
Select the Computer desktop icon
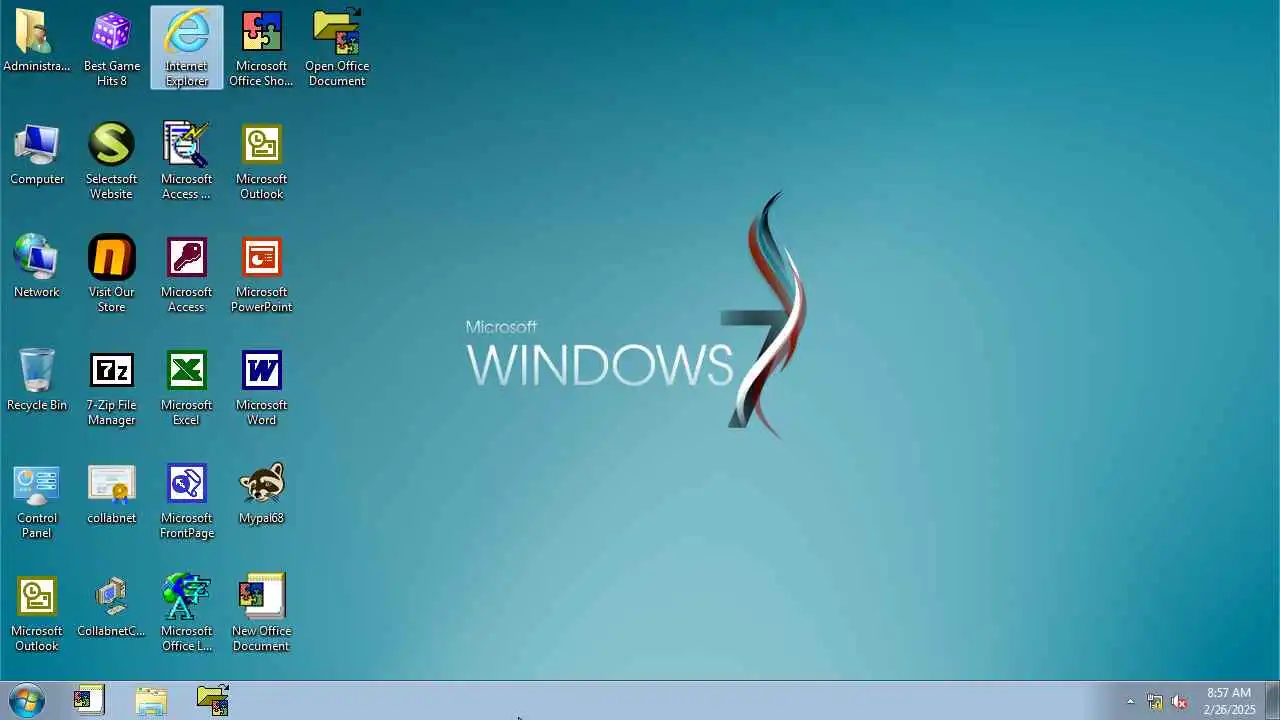[x=37, y=154]
